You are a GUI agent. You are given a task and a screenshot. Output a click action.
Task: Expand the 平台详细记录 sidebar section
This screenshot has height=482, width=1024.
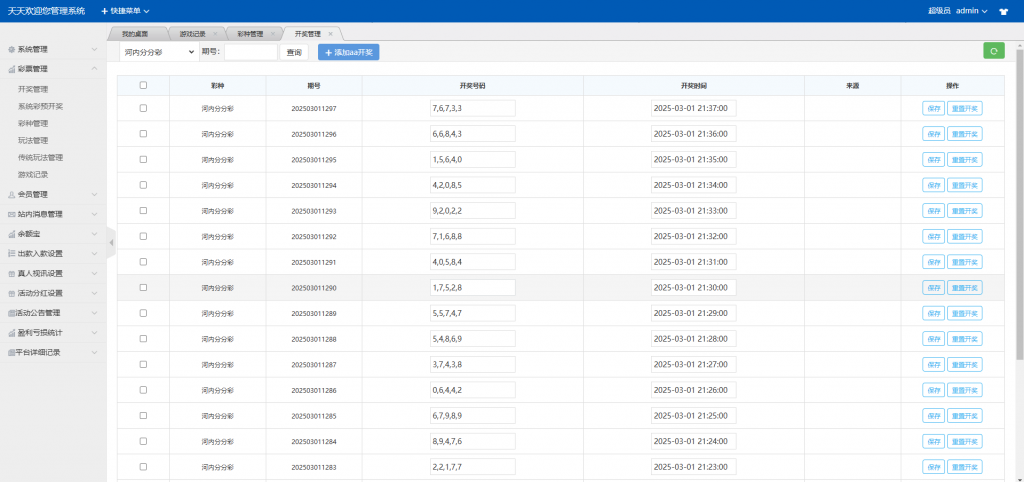pyautogui.click(x=53, y=352)
